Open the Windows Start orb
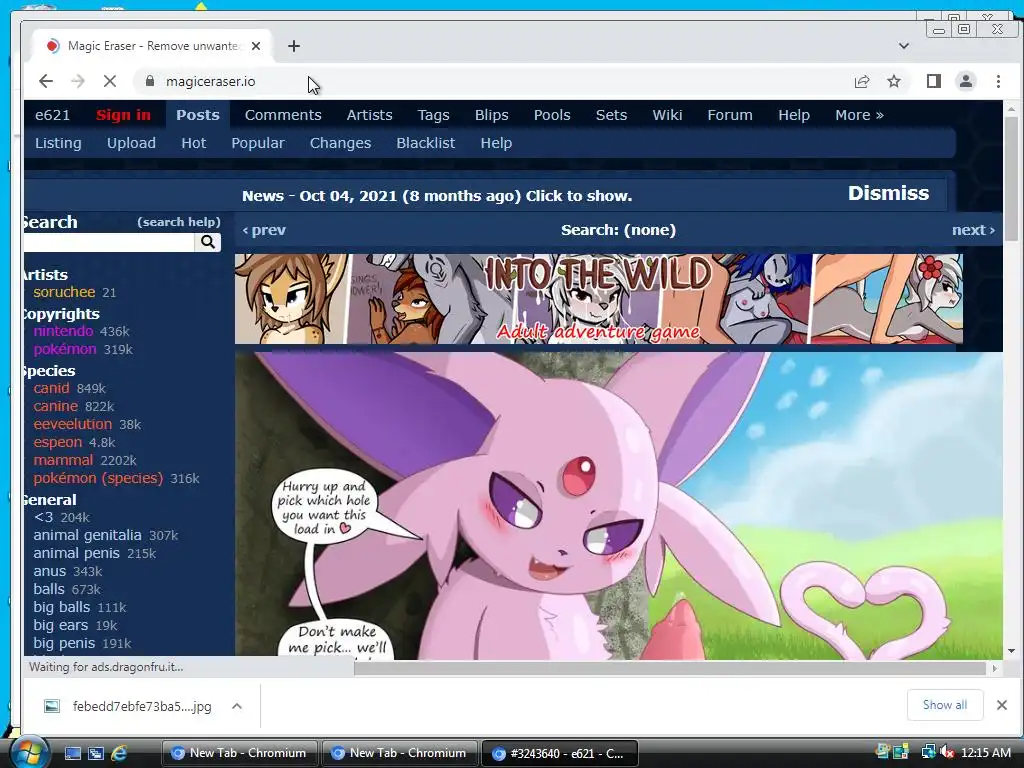The image size is (1024, 768). pyautogui.click(x=28, y=753)
